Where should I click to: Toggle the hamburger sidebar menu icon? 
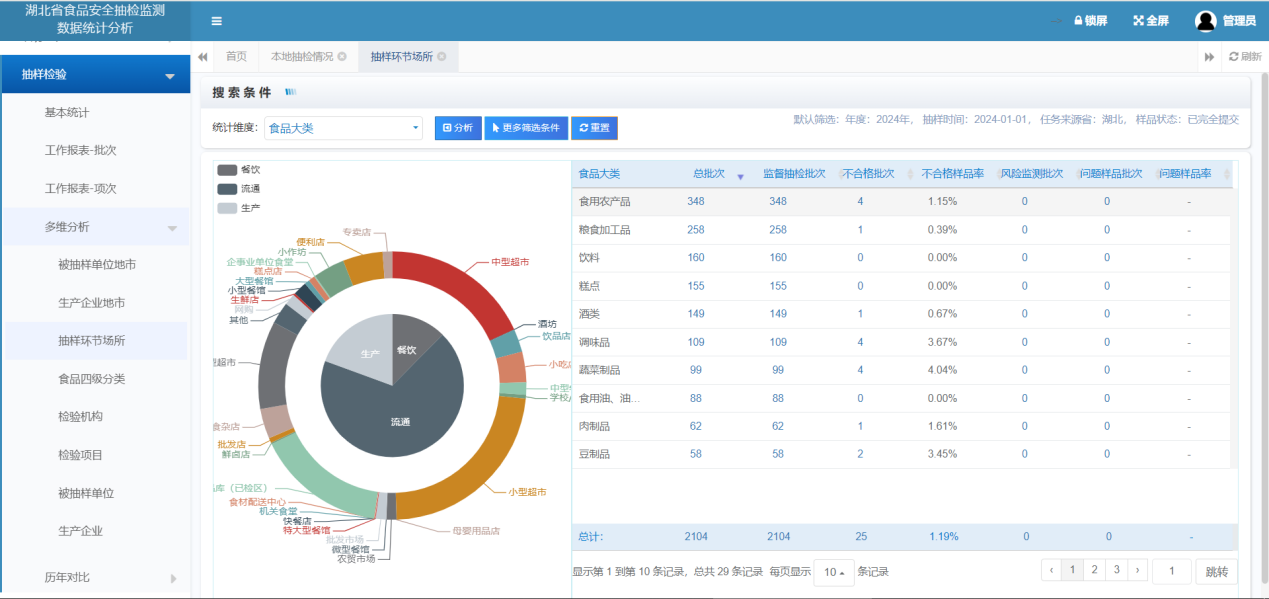click(217, 21)
